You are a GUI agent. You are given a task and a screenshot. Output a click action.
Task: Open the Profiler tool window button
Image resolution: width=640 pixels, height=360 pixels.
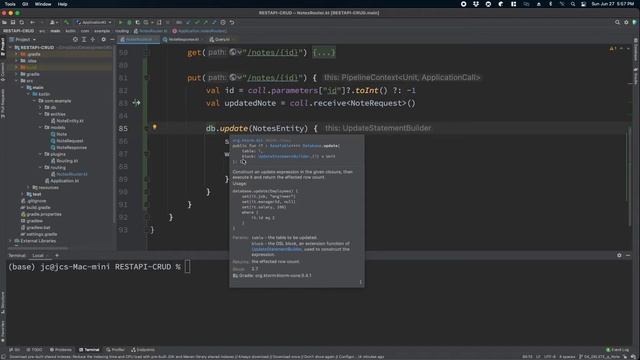click(x=115, y=350)
